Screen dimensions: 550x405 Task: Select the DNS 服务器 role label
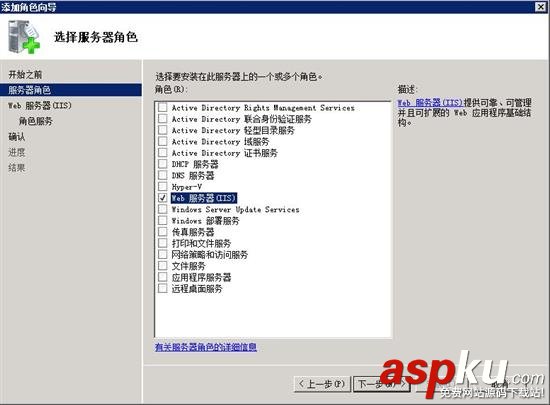tap(193, 175)
